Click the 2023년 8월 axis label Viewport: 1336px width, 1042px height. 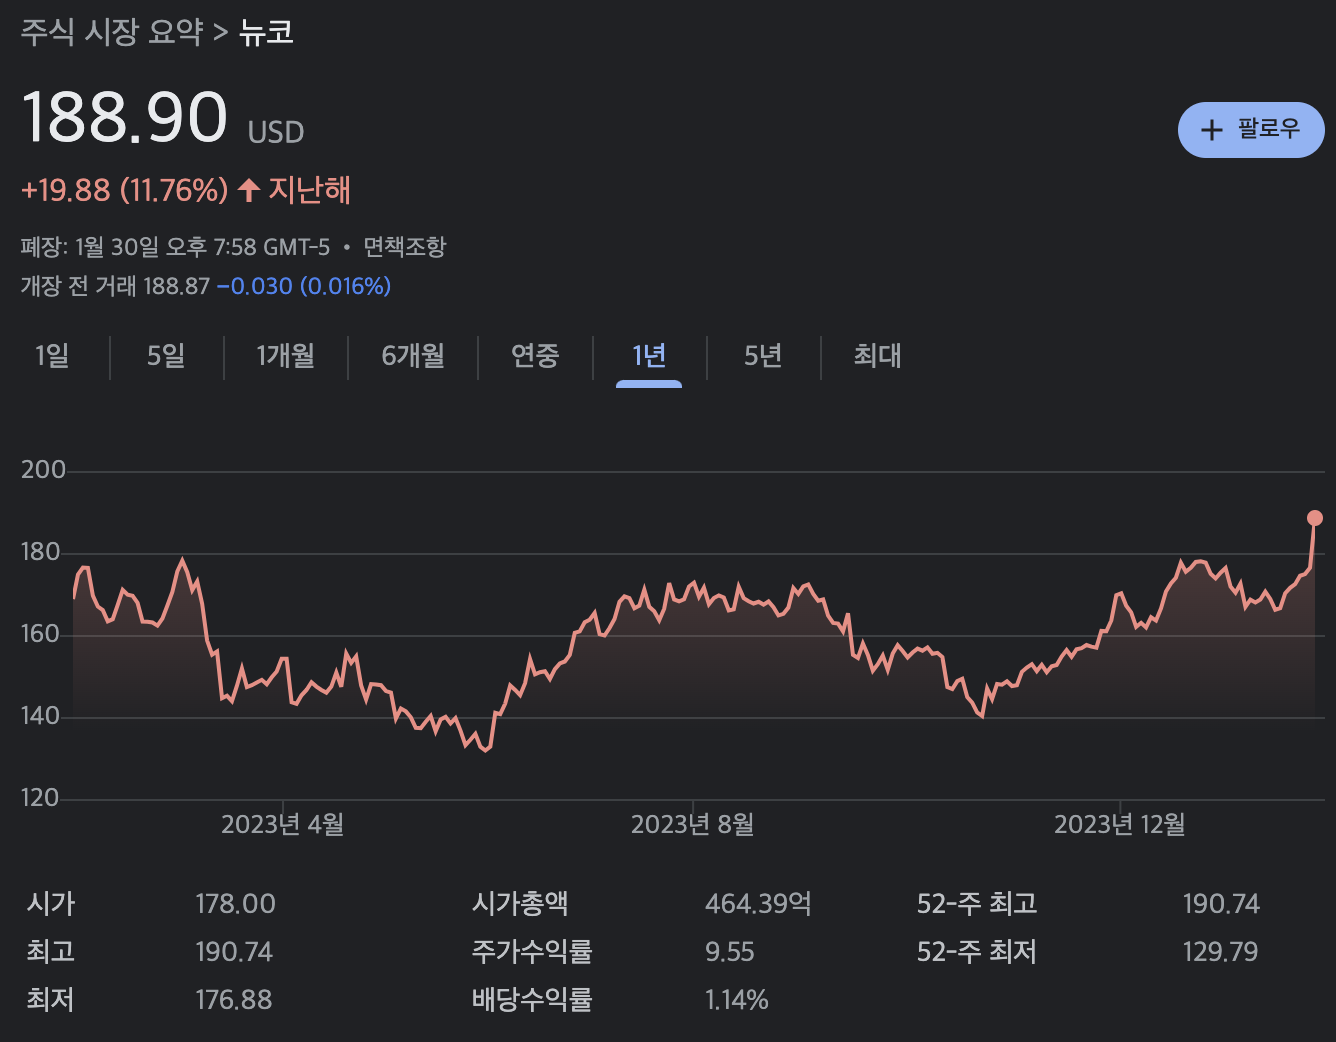pyautogui.click(x=692, y=825)
